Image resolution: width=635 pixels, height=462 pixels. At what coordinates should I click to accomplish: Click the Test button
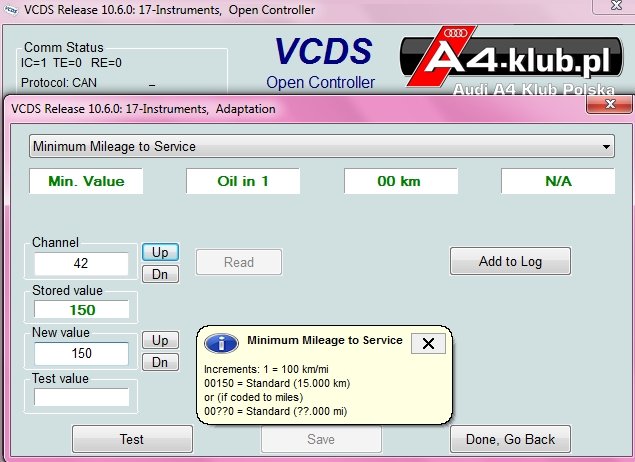[x=132, y=439]
